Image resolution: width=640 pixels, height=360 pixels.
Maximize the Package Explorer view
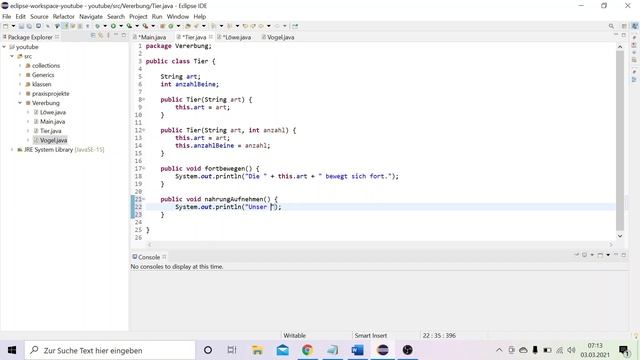tap(124, 36)
